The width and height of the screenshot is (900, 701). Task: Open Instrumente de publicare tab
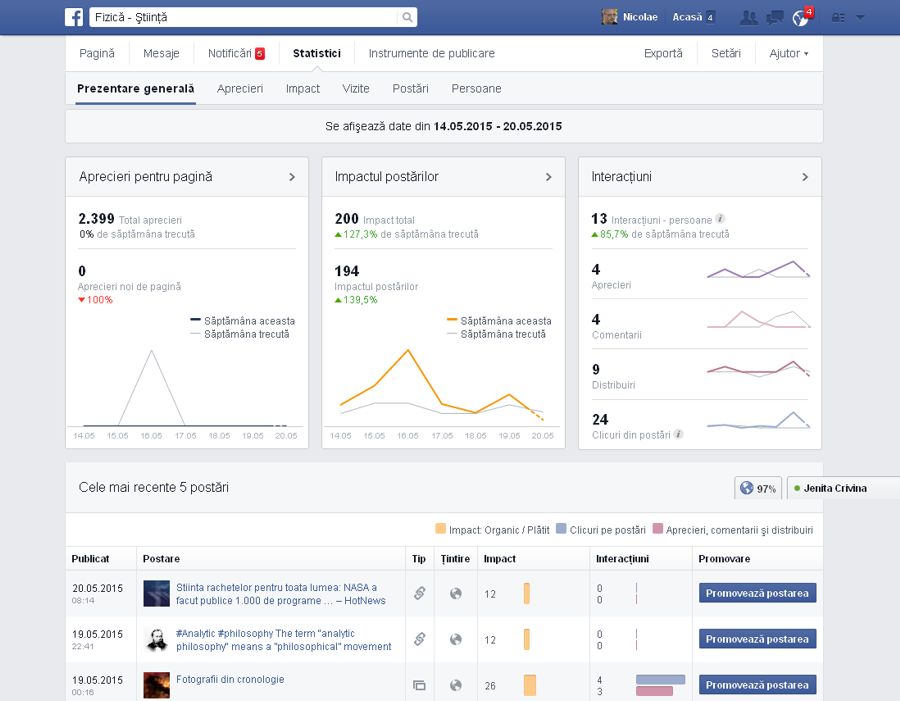[432, 53]
